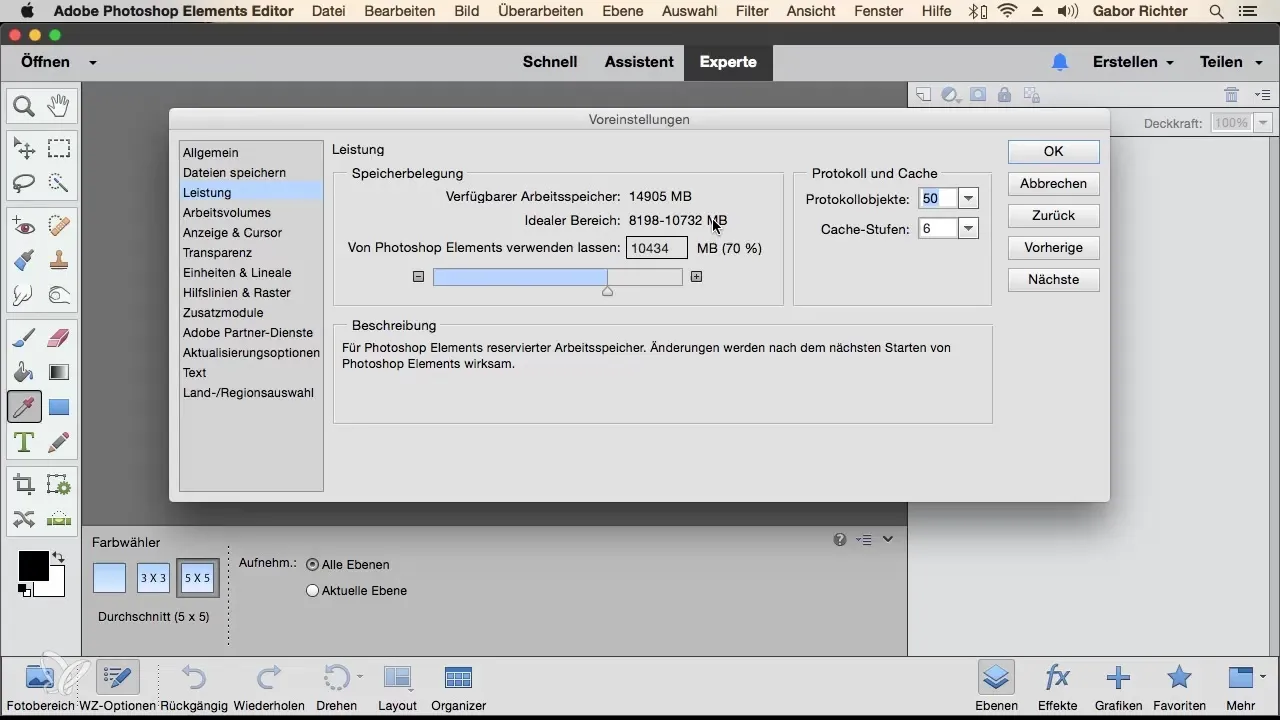Select the Hand tool
This screenshot has height=720, width=1280.
[x=59, y=105]
